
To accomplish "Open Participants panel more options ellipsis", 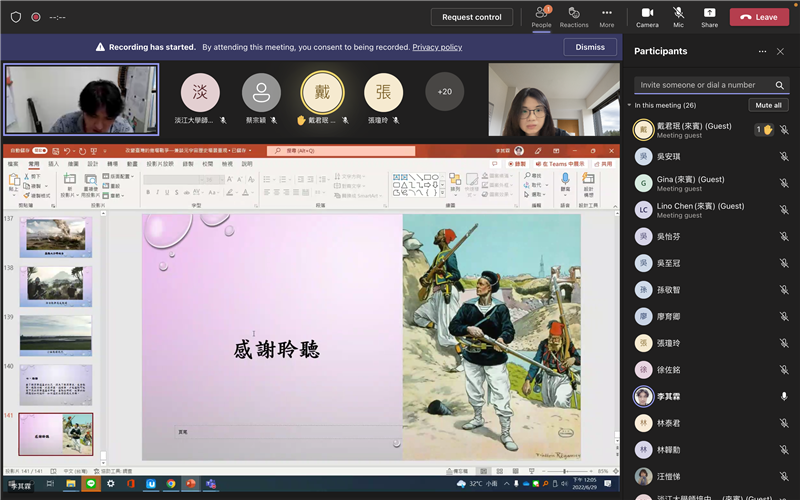I will (x=763, y=51).
